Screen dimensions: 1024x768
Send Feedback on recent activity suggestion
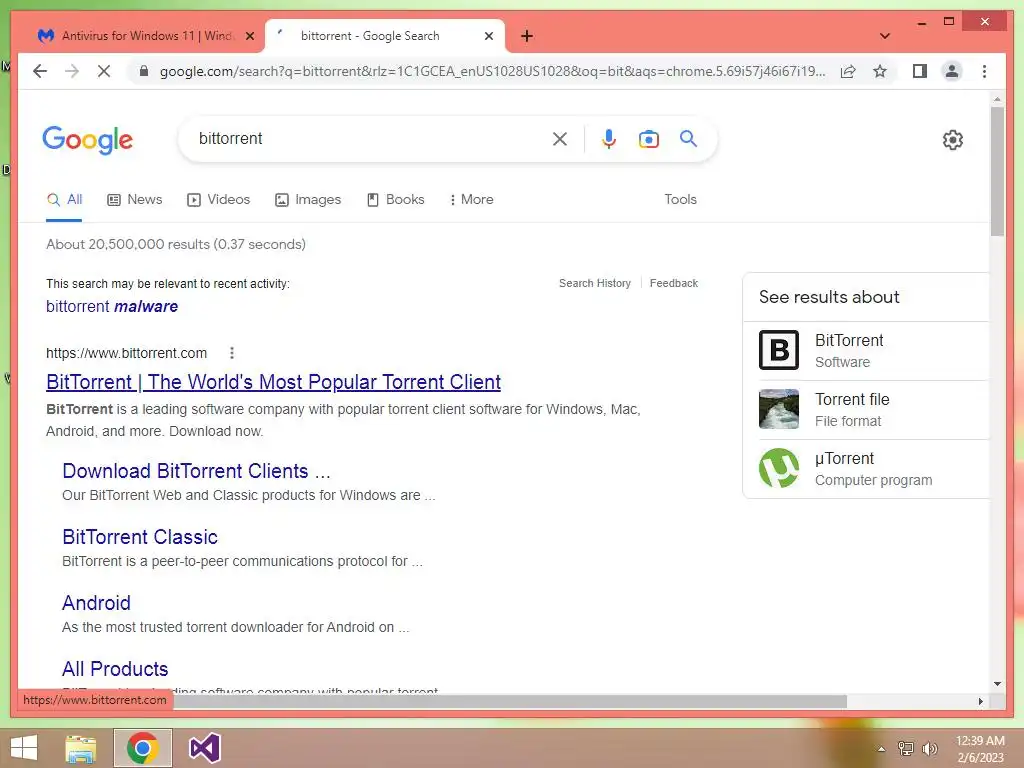coord(673,283)
